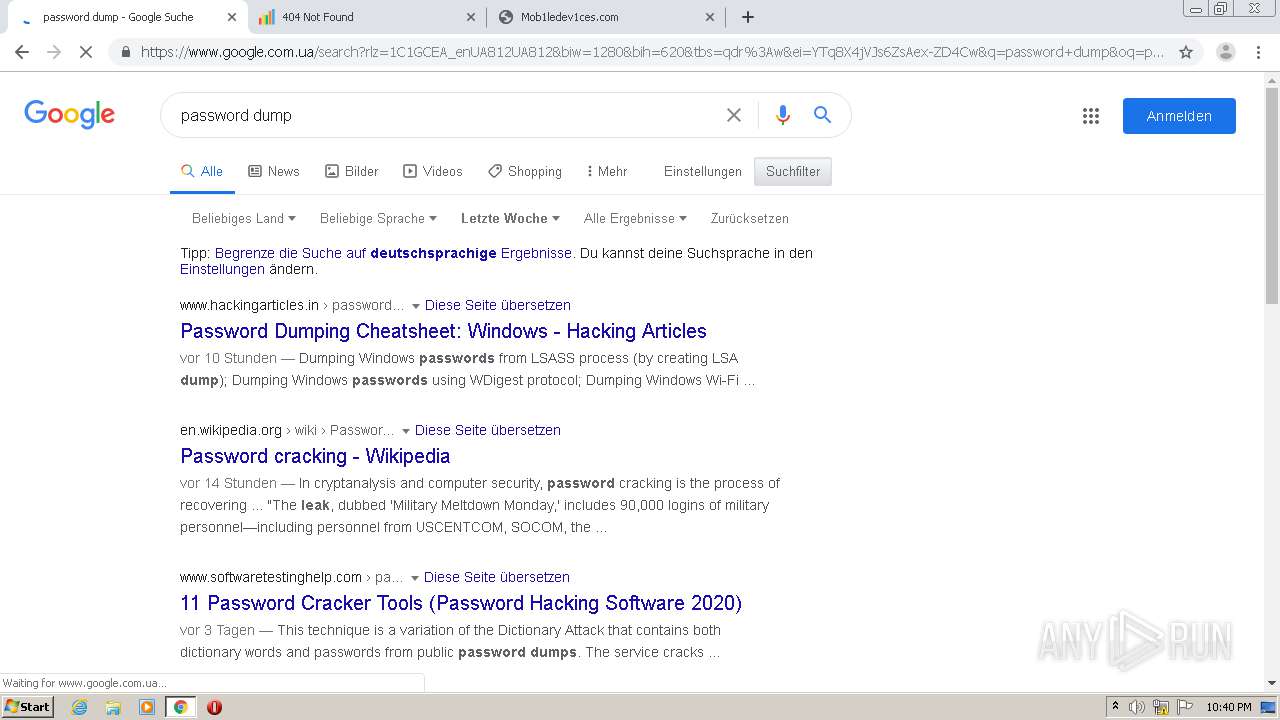Open Chrome taskbar button
This screenshot has width=1280, height=720.
(181, 707)
